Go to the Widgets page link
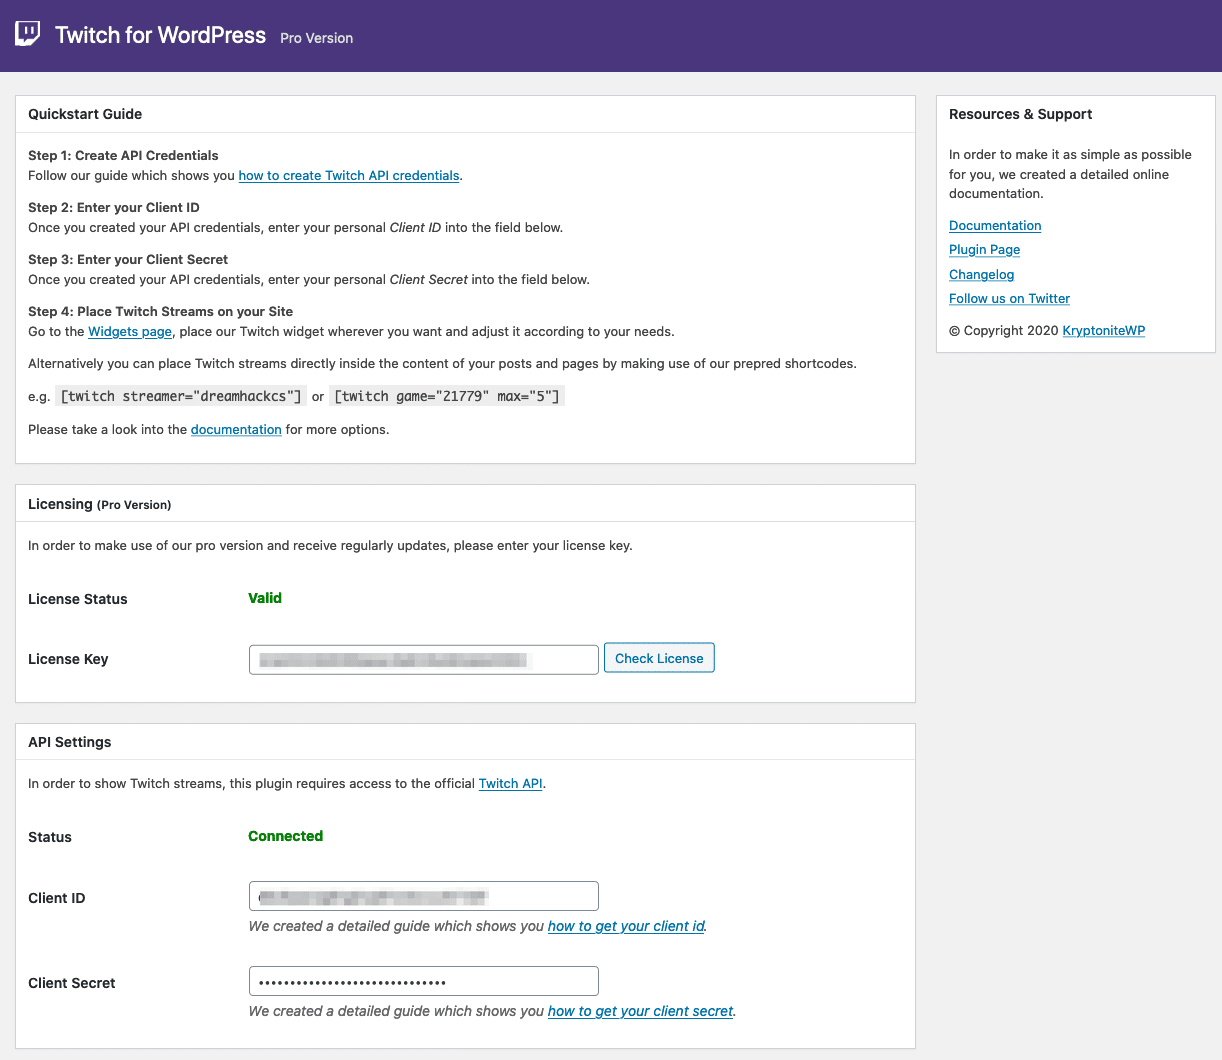Image resolution: width=1222 pixels, height=1060 pixels. coord(130,331)
